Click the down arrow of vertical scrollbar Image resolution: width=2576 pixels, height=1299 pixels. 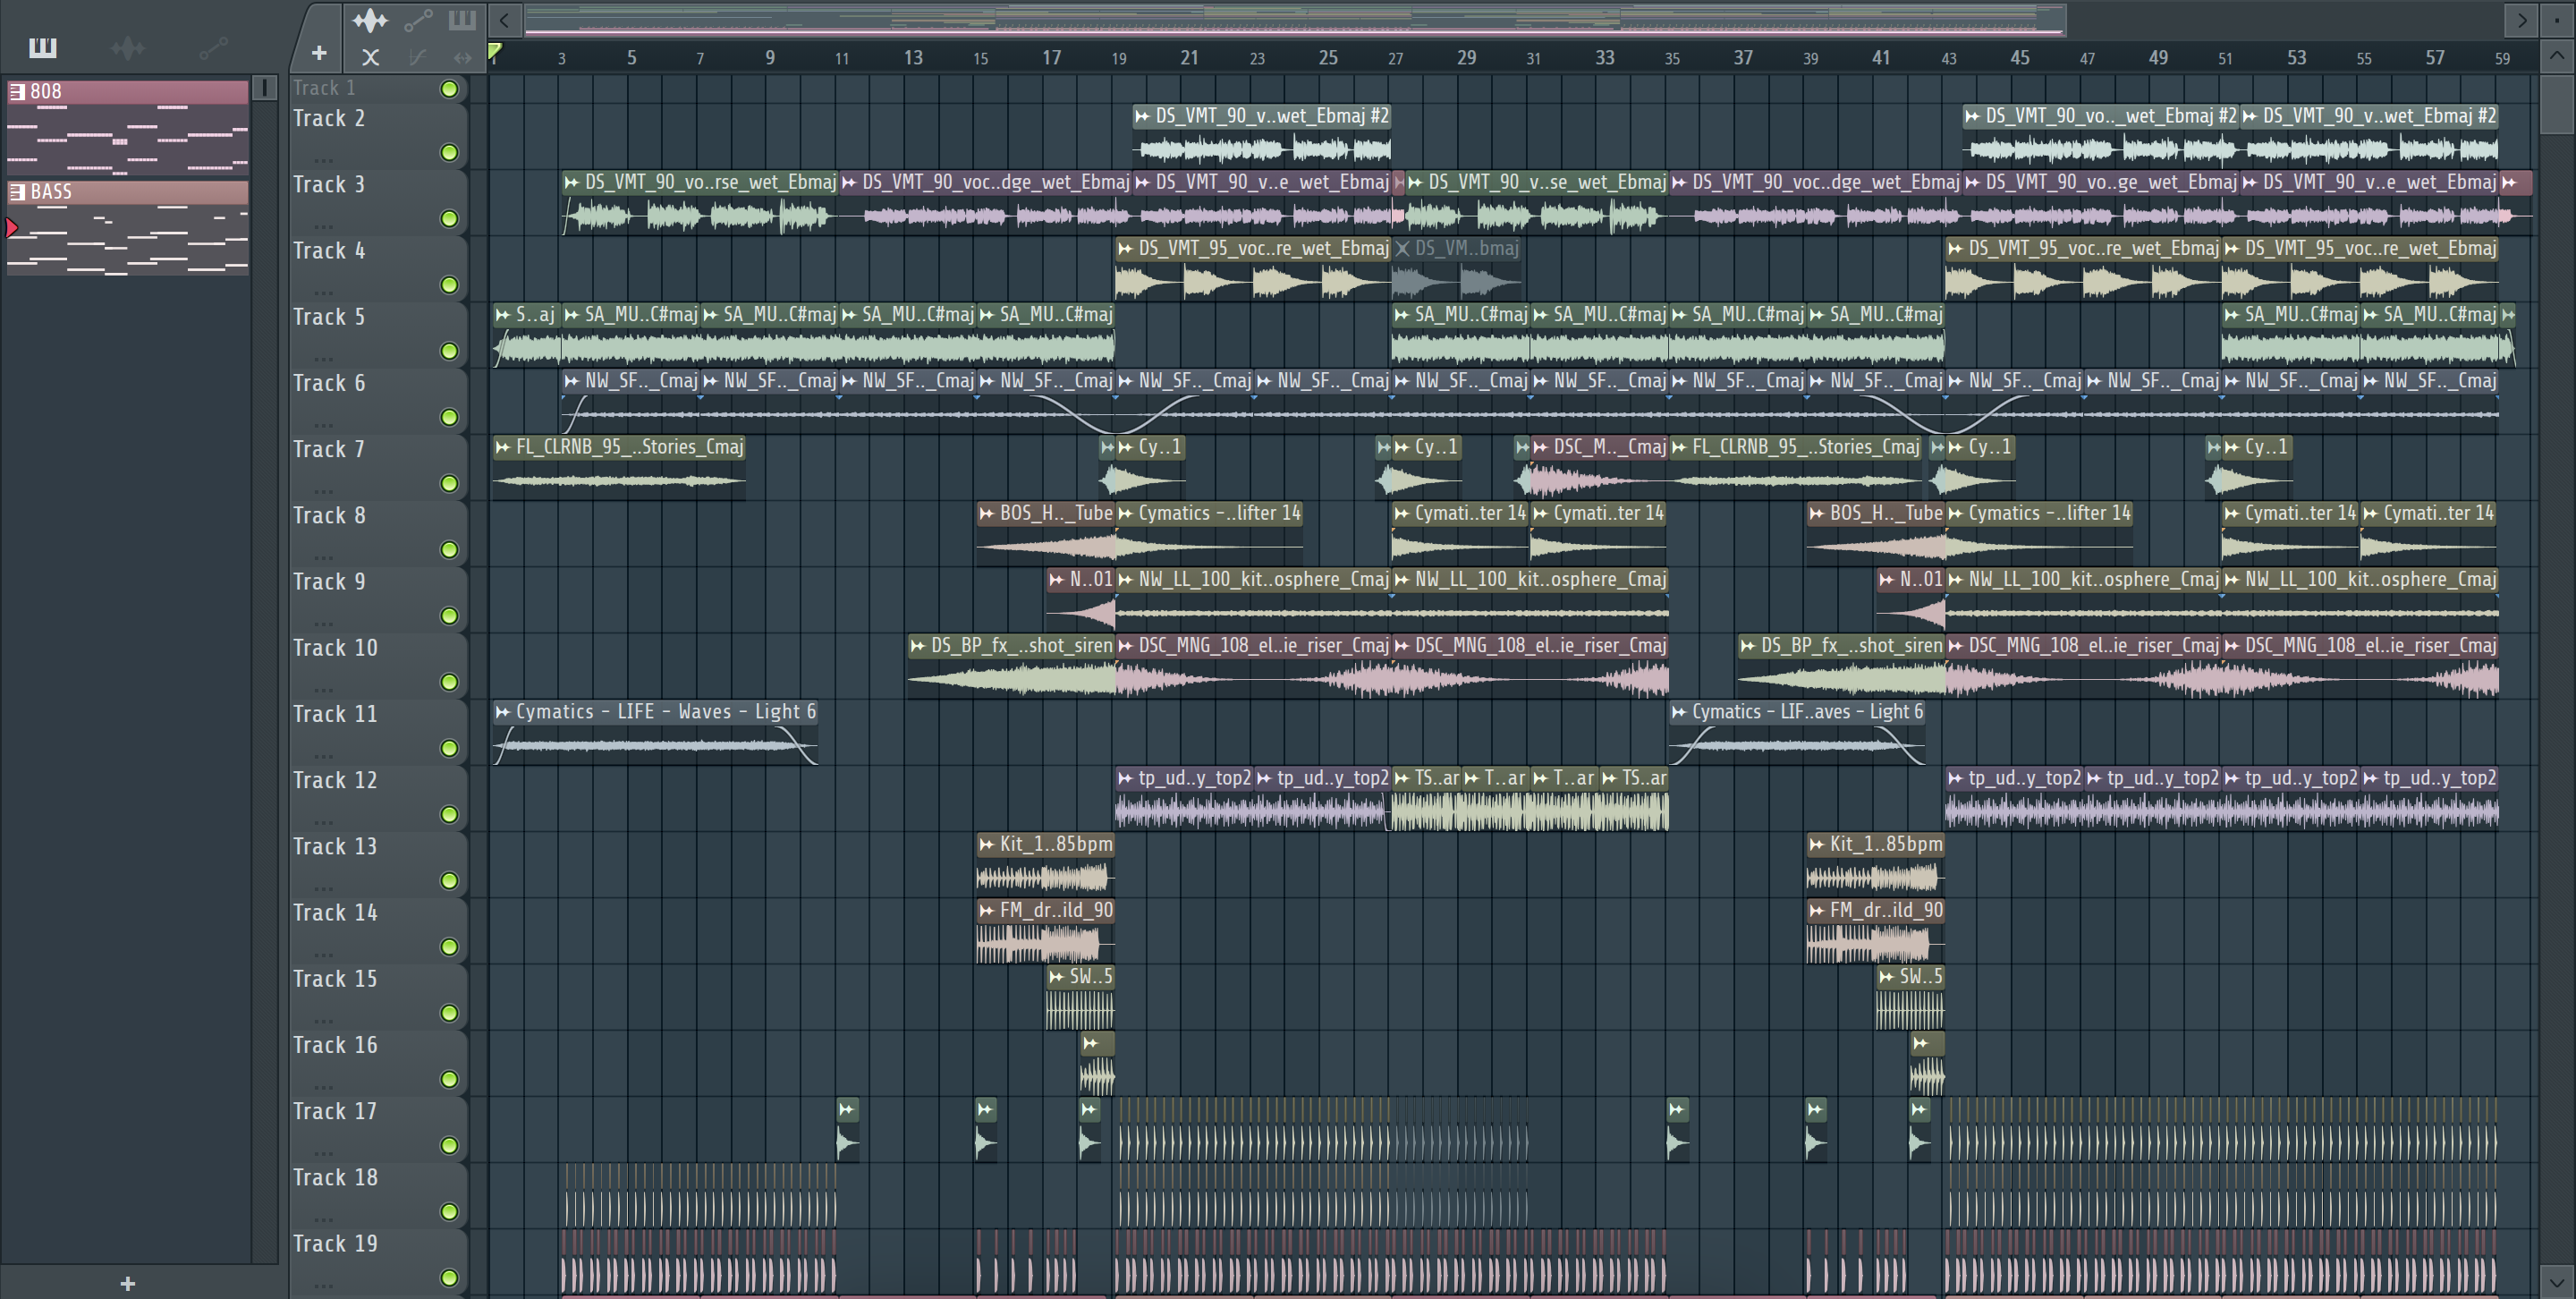(2557, 1281)
